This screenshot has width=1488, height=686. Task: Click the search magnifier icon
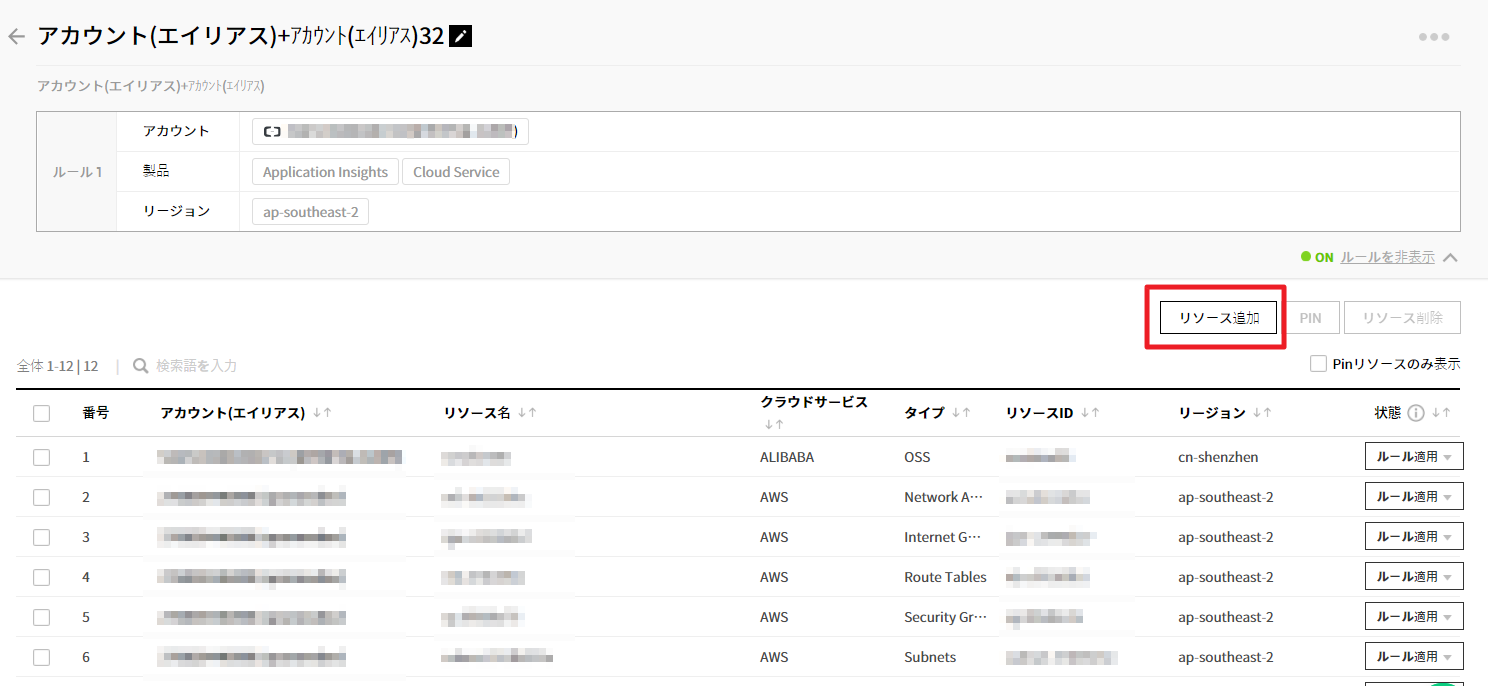point(141,366)
